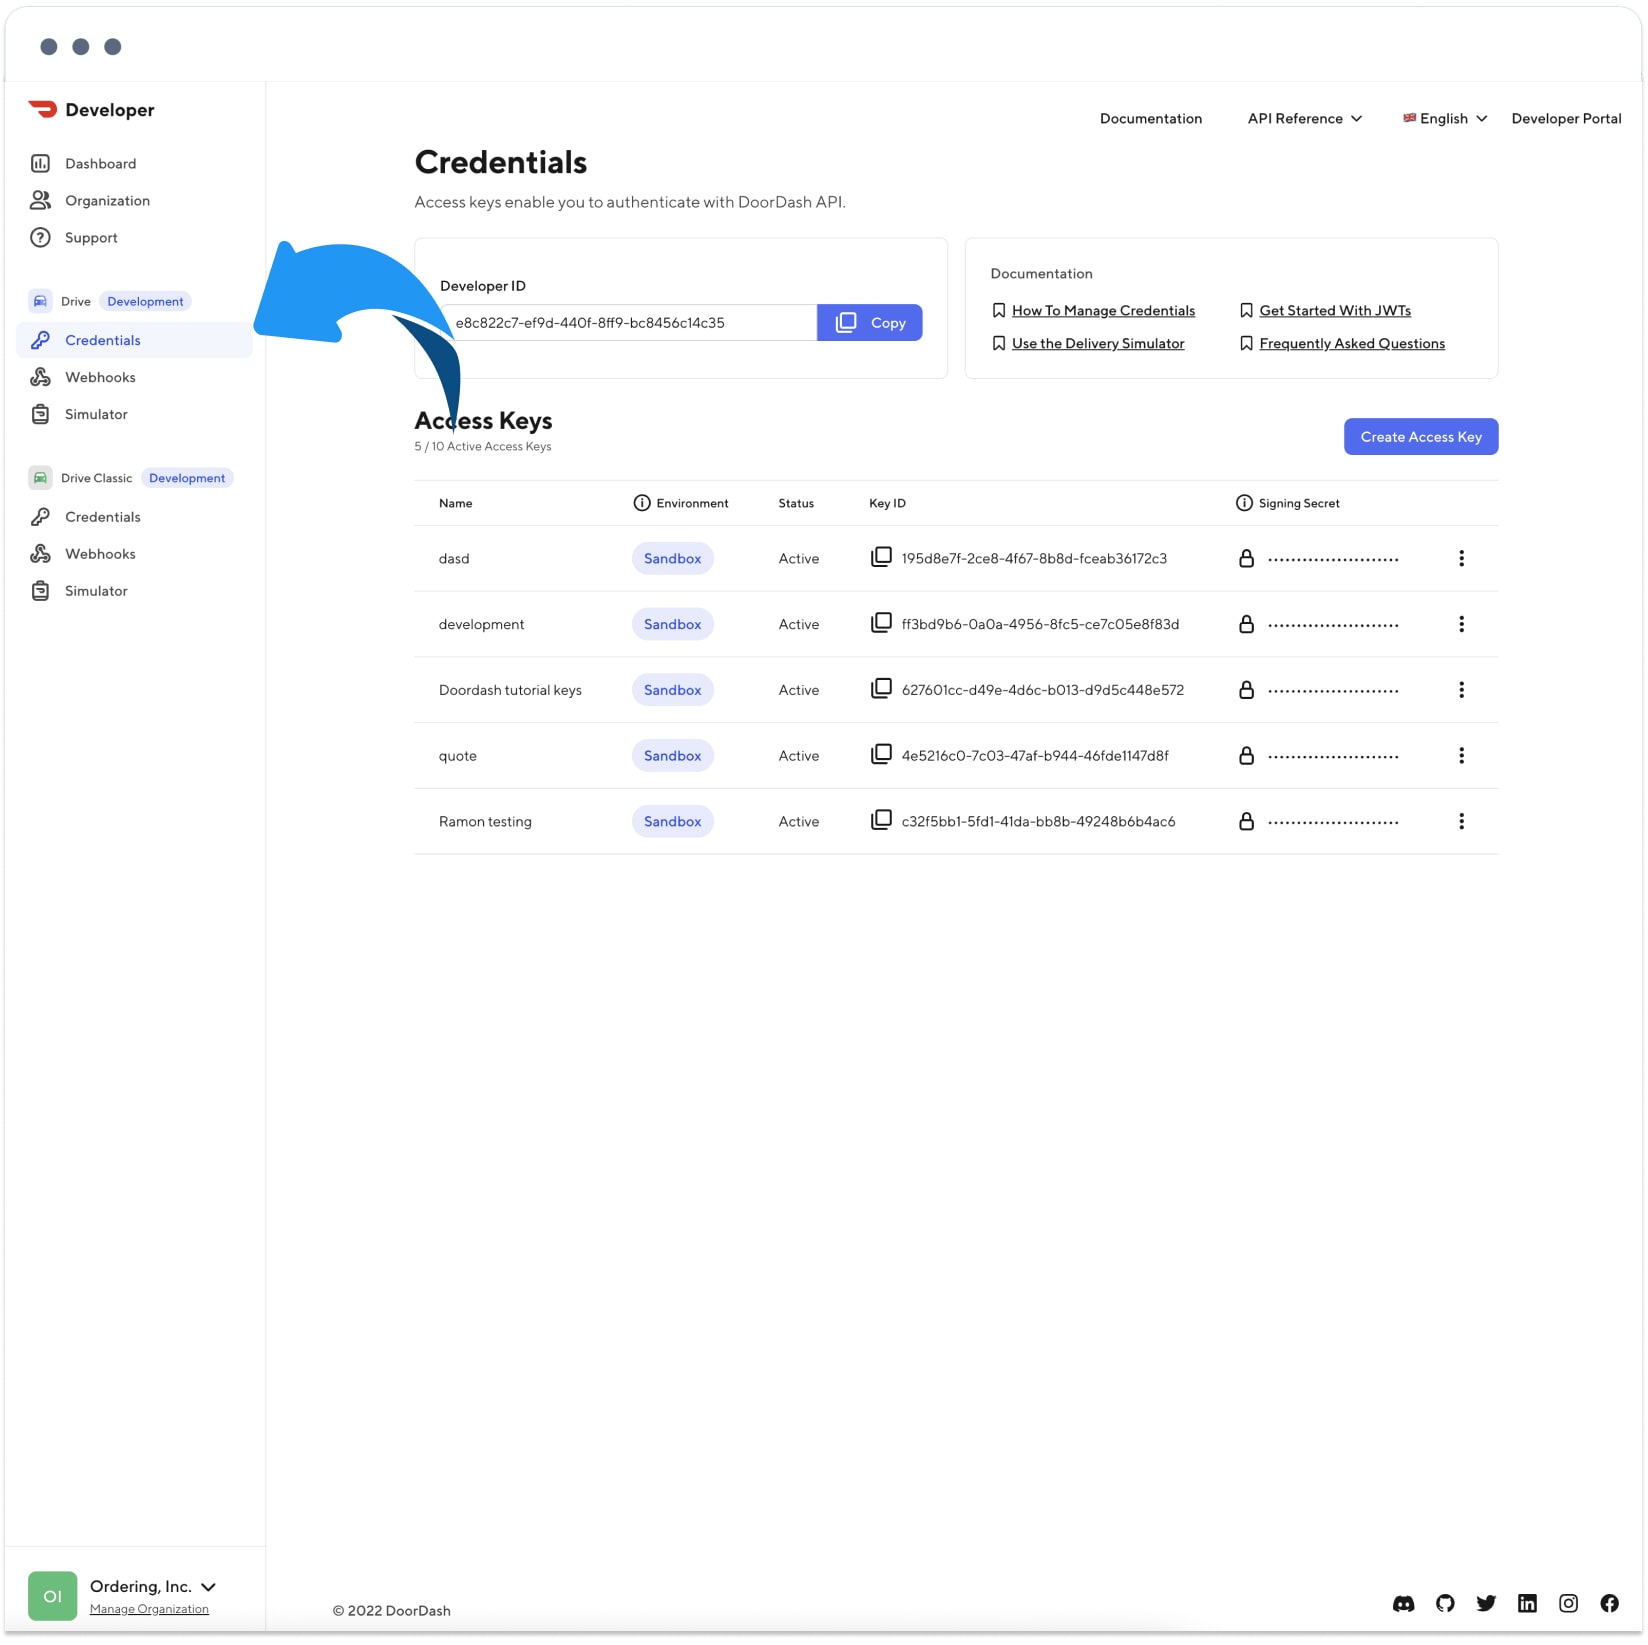The width and height of the screenshot is (1648, 1645).
Task: Click the 'Ramon testing' key name
Action: point(485,821)
